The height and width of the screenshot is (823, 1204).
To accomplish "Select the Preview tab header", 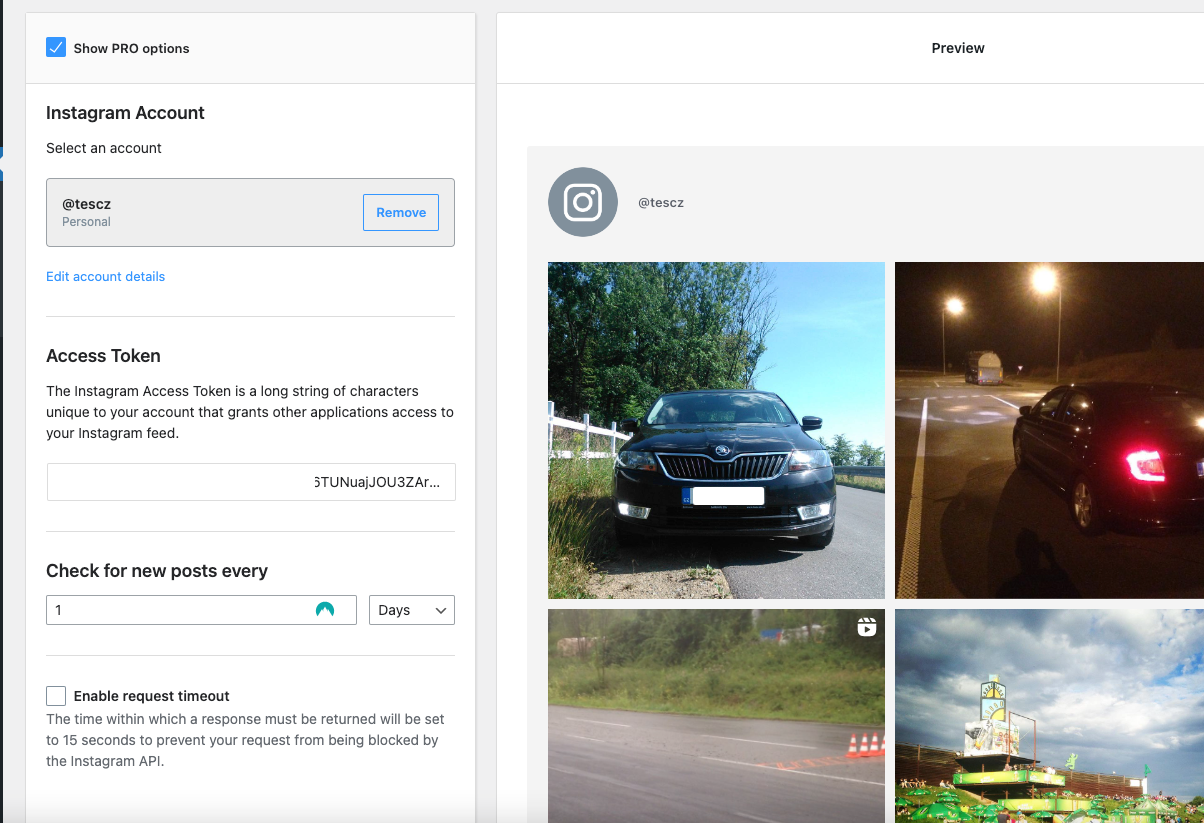I will point(958,48).
